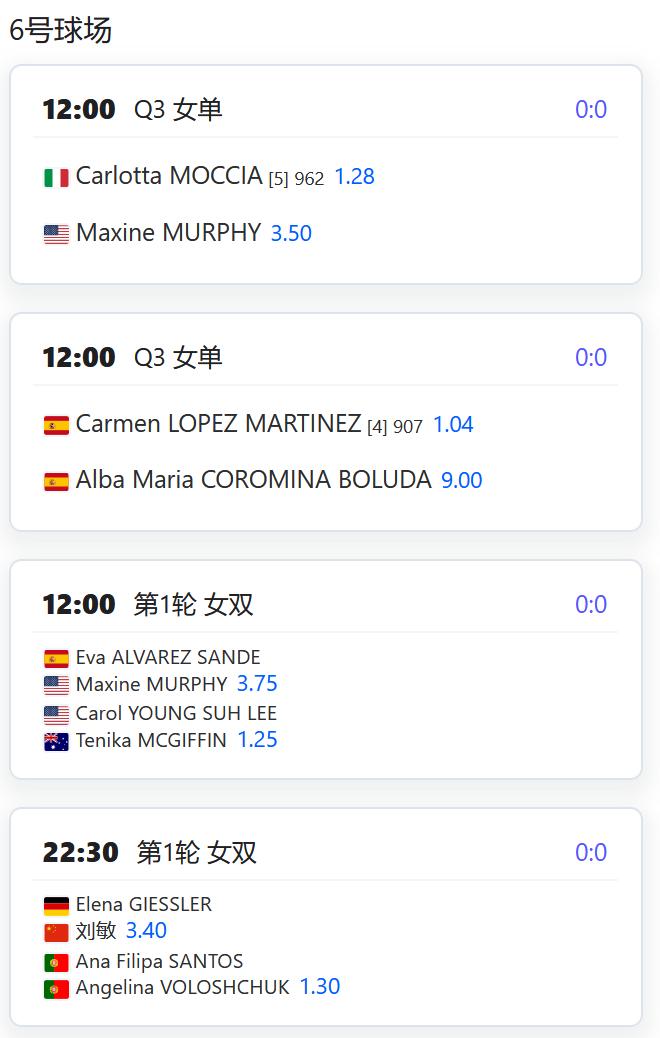Open the 0:0 score of the 22:30 match
The width and height of the screenshot is (660, 1038).
[590, 852]
